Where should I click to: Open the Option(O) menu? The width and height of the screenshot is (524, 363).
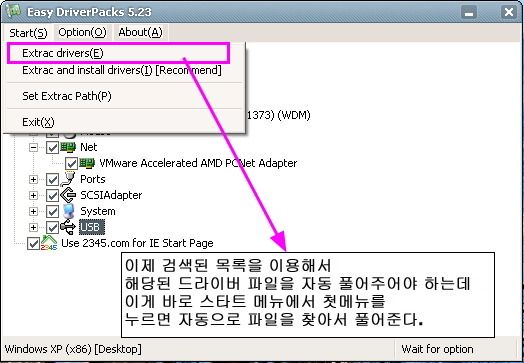point(82,32)
